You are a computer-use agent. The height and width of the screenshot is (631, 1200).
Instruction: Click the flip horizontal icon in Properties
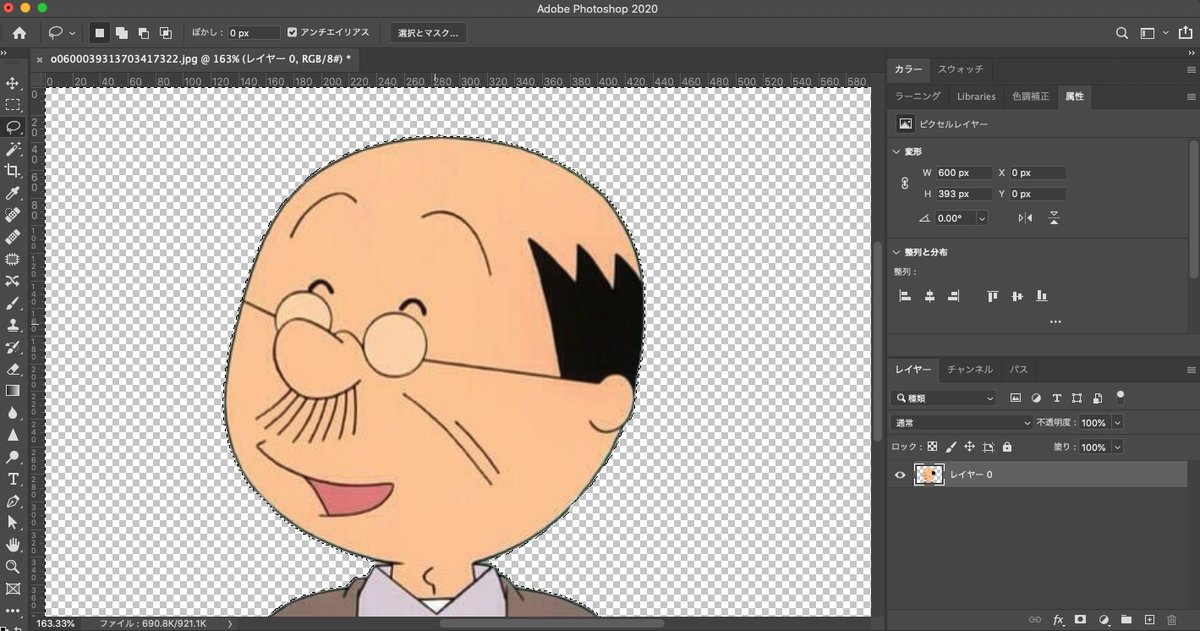coord(1025,218)
